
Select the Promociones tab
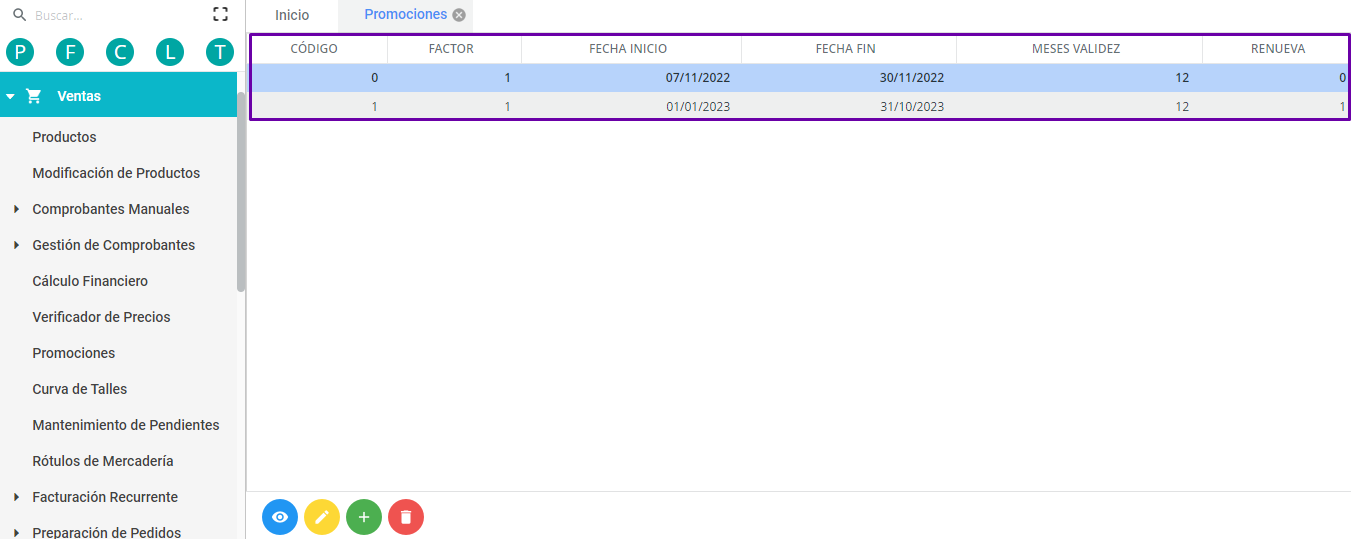[x=405, y=15]
